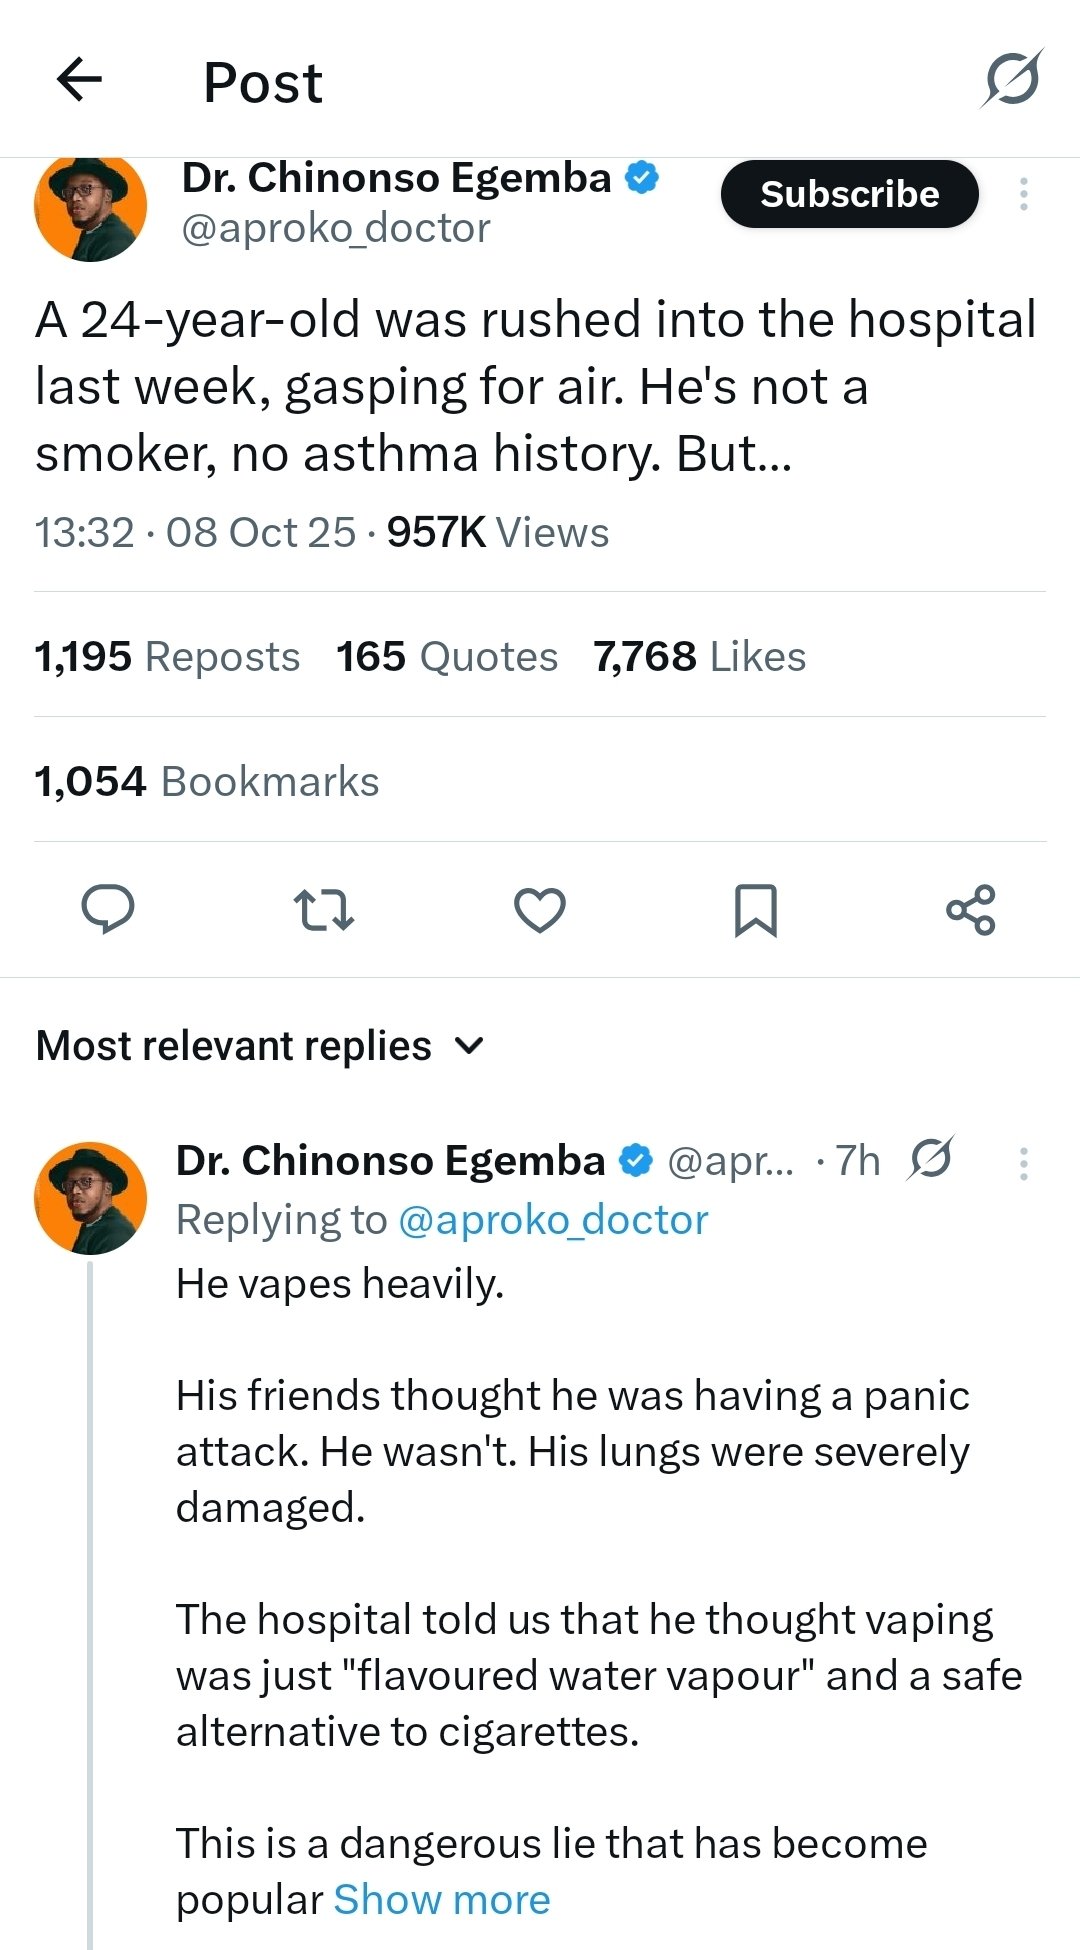Like the post with the heart icon
This screenshot has width=1080, height=1950.
(x=540, y=909)
